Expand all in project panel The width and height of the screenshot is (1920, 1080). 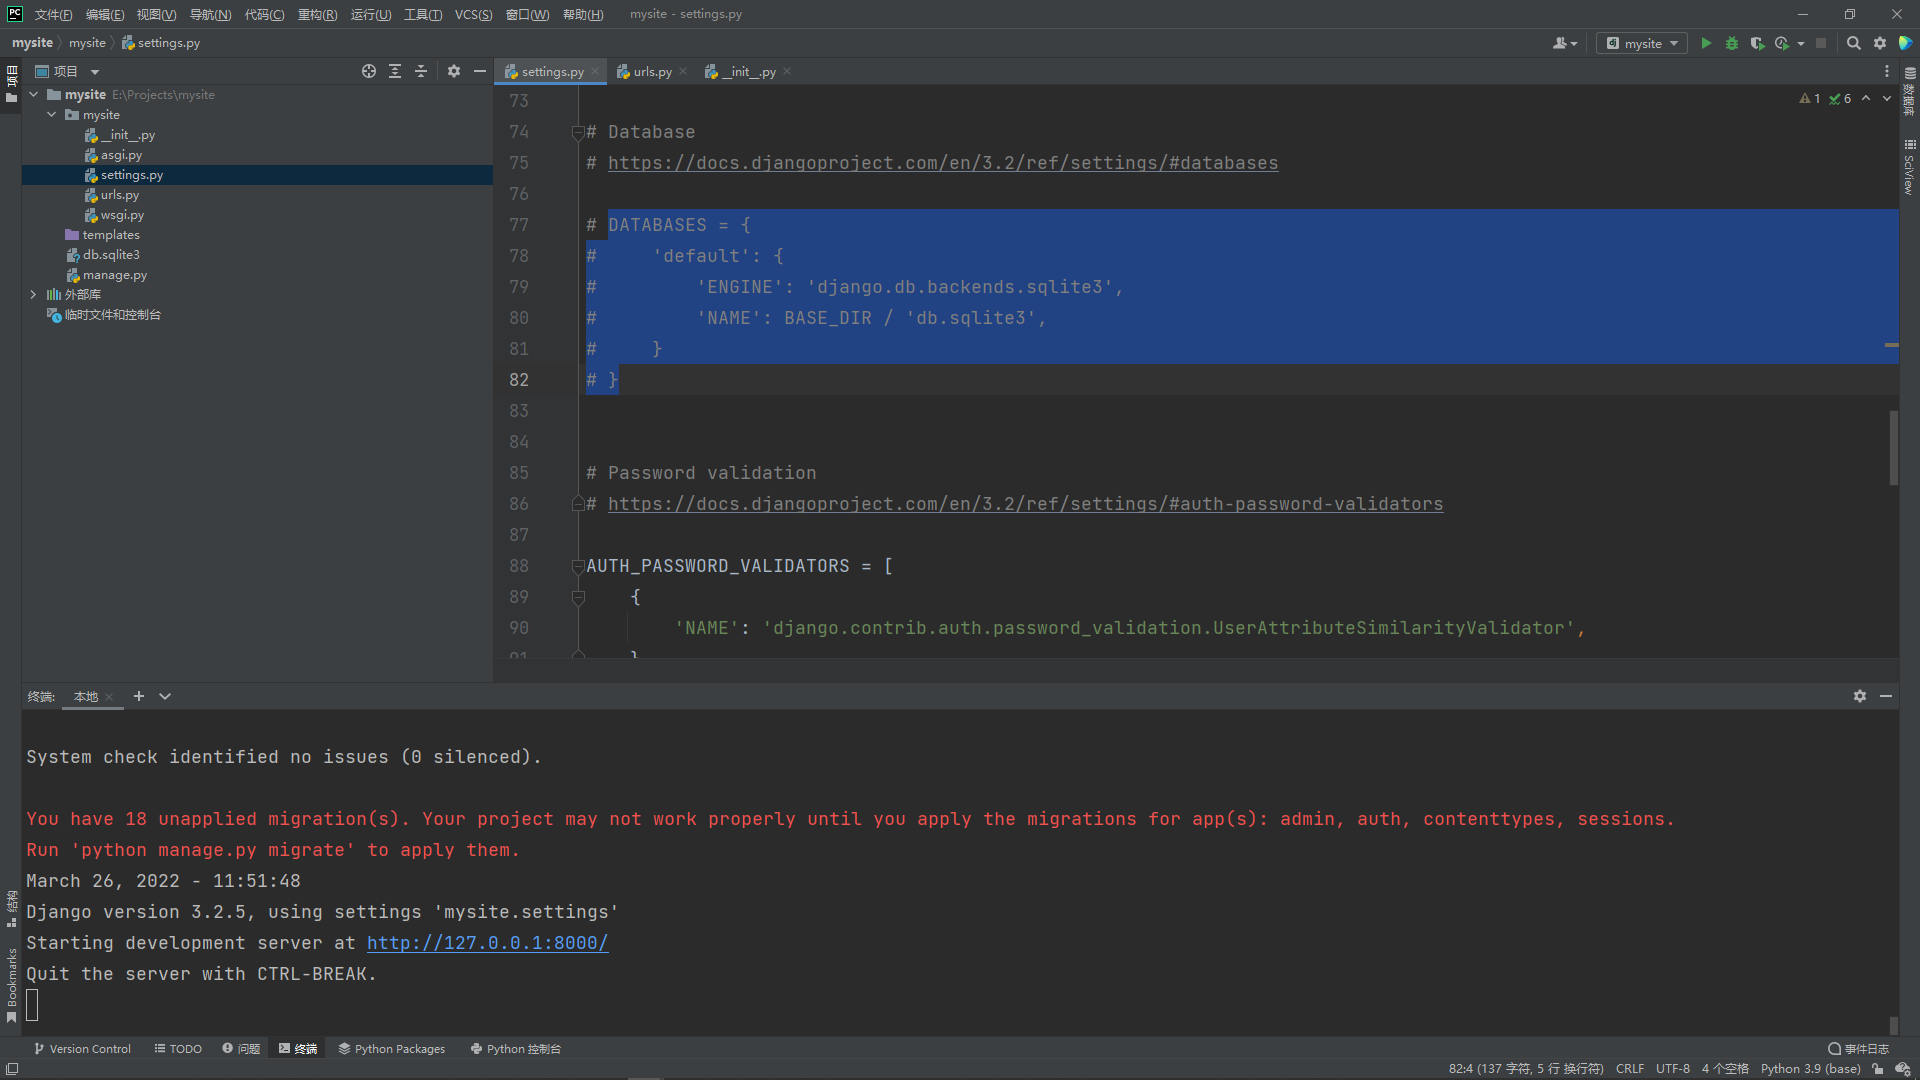point(395,71)
